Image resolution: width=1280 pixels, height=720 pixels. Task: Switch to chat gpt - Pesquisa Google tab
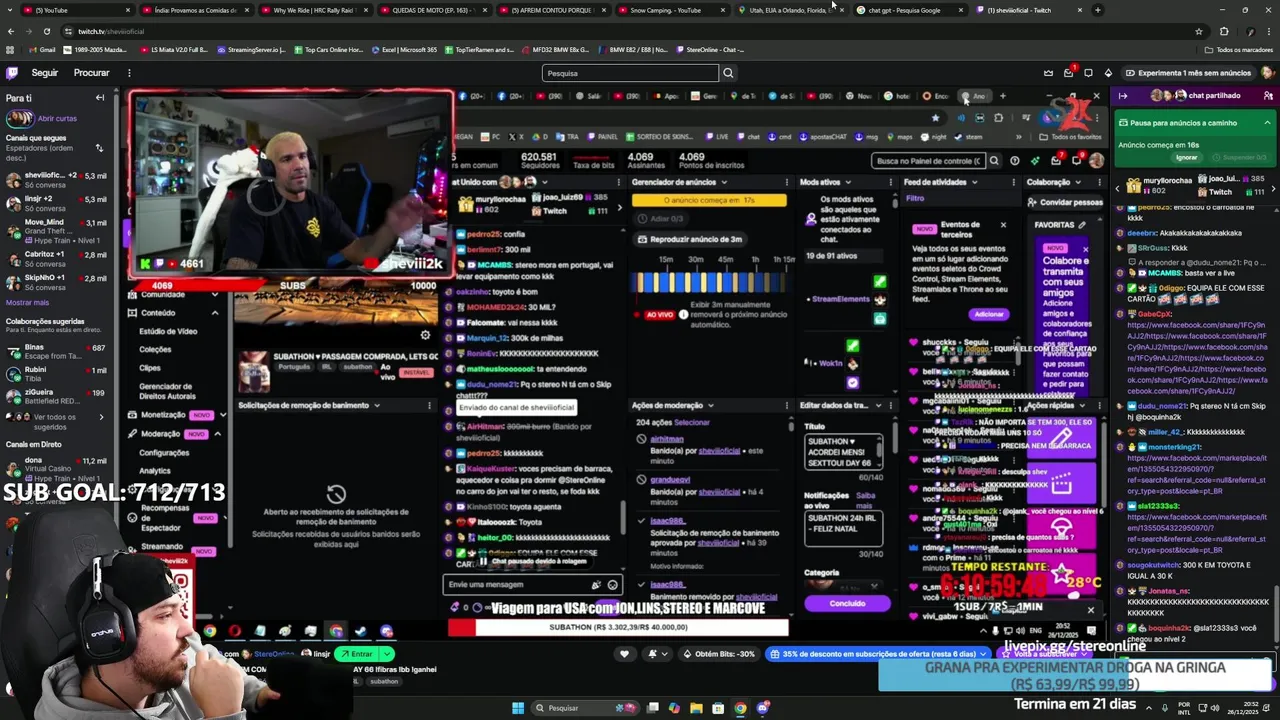pos(905,10)
